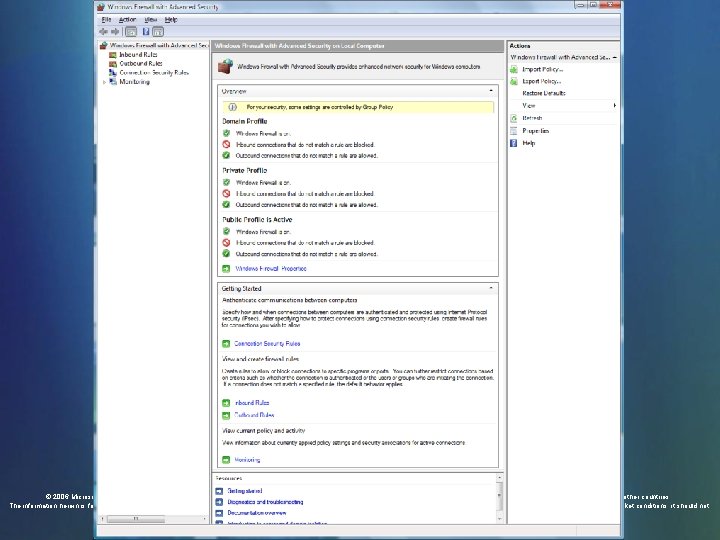Screen dimensions: 720x540
Task: Select the Outbound Rules tree icon
Action: [113, 64]
